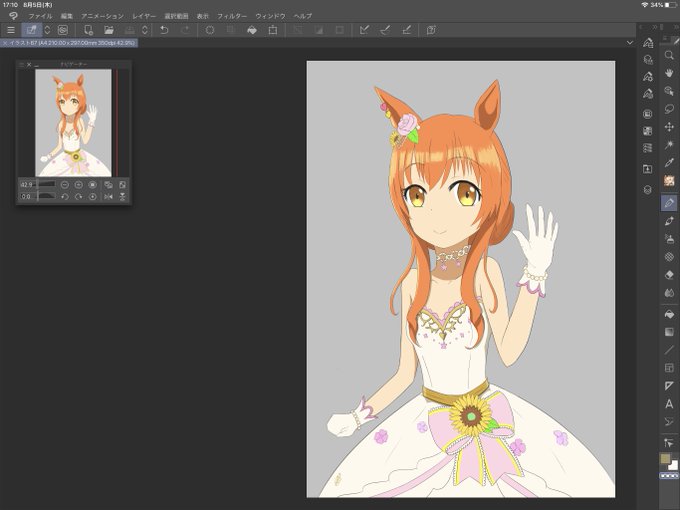
Task: Open the ファイル (File) menu
Action: pos(40,16)
